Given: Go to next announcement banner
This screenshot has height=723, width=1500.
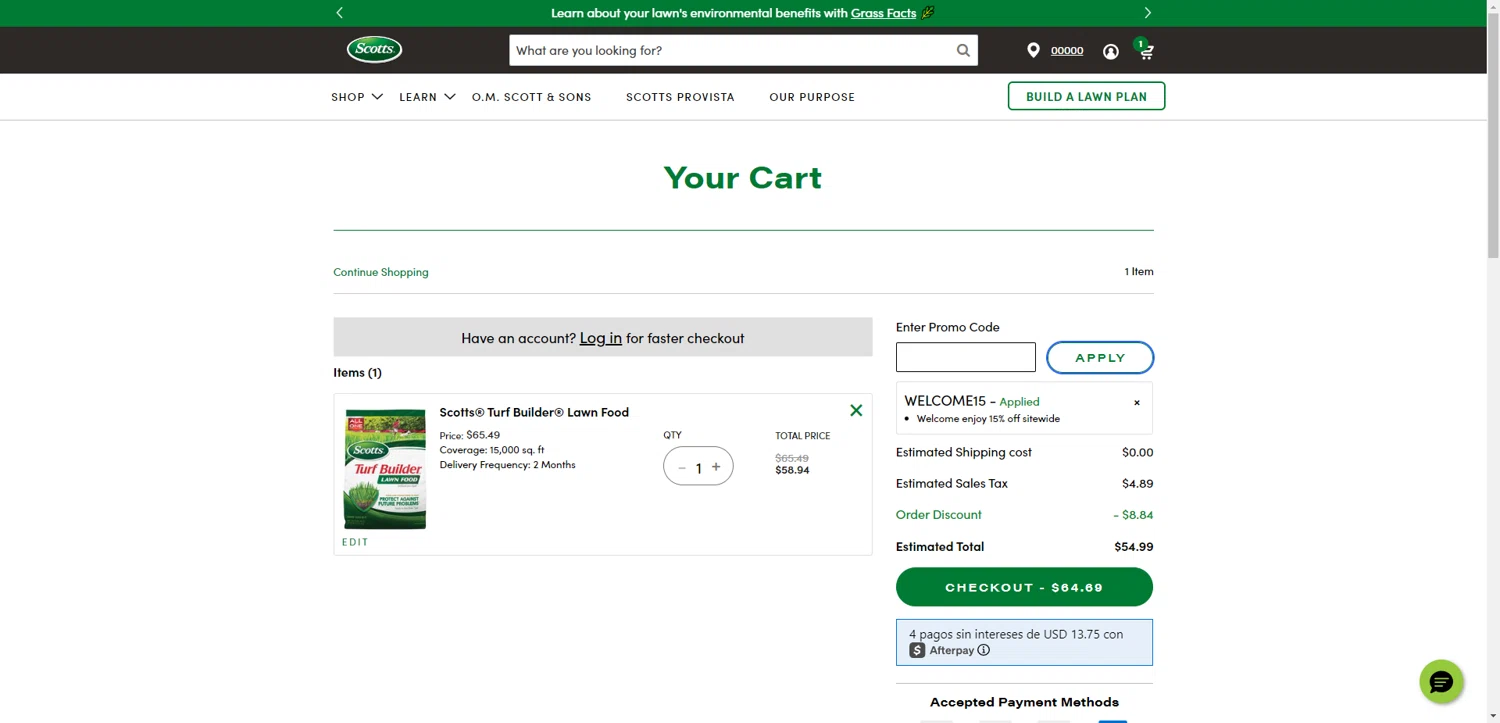Looking at the screenshot, I should (1147, 13).
